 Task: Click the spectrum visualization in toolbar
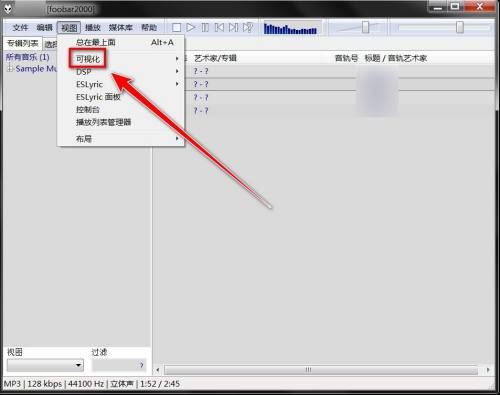(x=290, y=28)
